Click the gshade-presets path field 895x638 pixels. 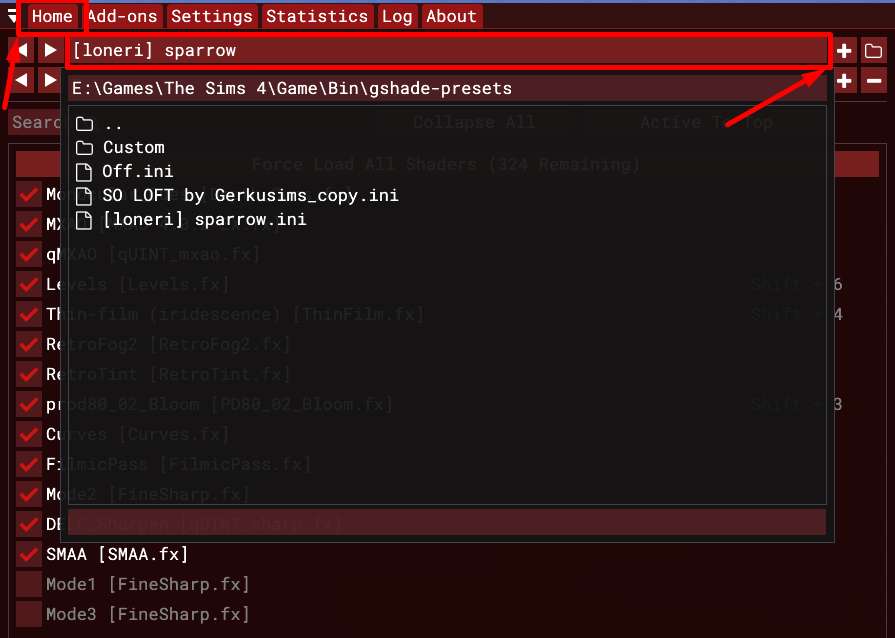tap(447, 89)
